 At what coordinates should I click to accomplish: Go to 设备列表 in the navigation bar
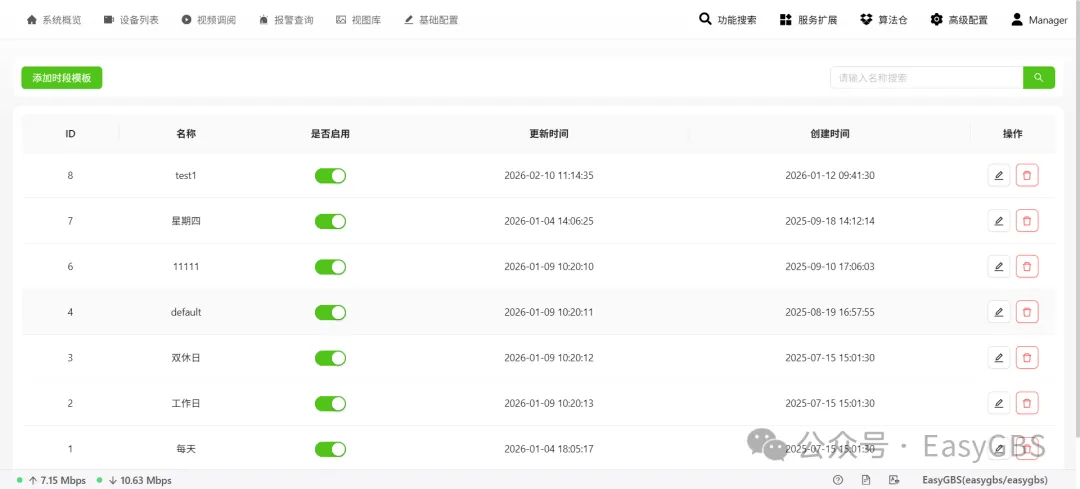131,20
